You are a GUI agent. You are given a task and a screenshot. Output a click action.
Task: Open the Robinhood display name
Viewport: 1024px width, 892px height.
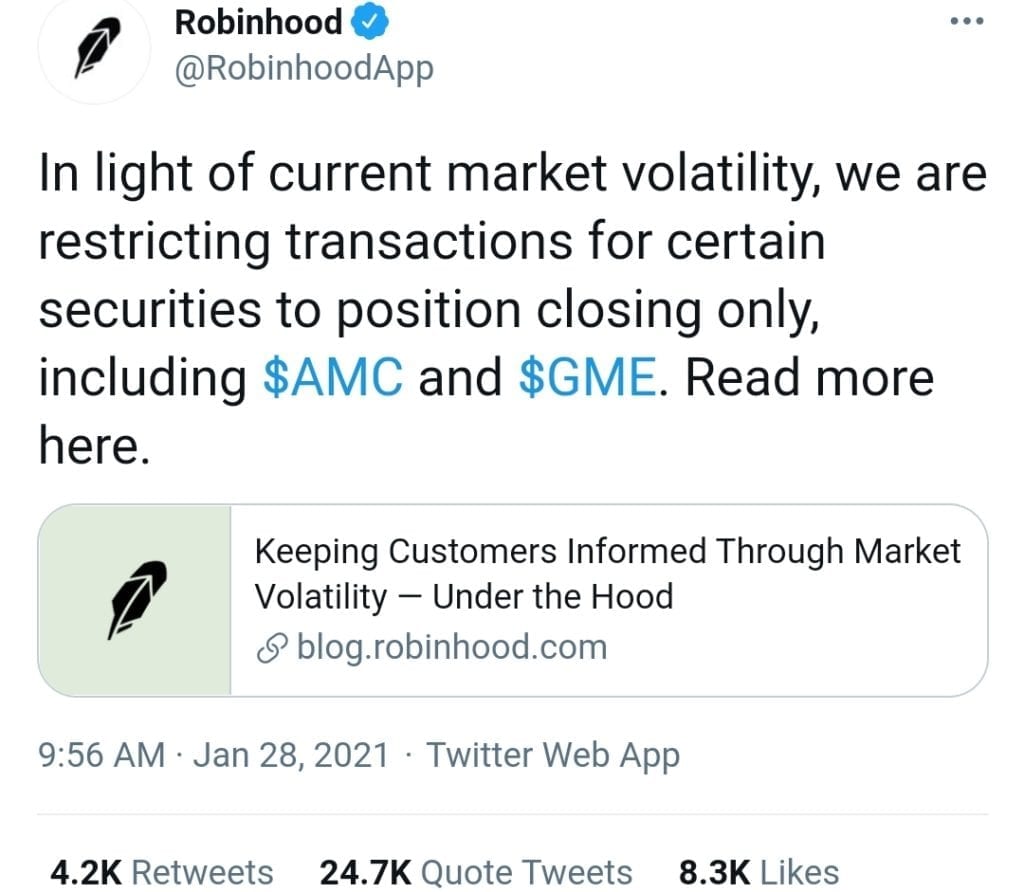(259, 22)
